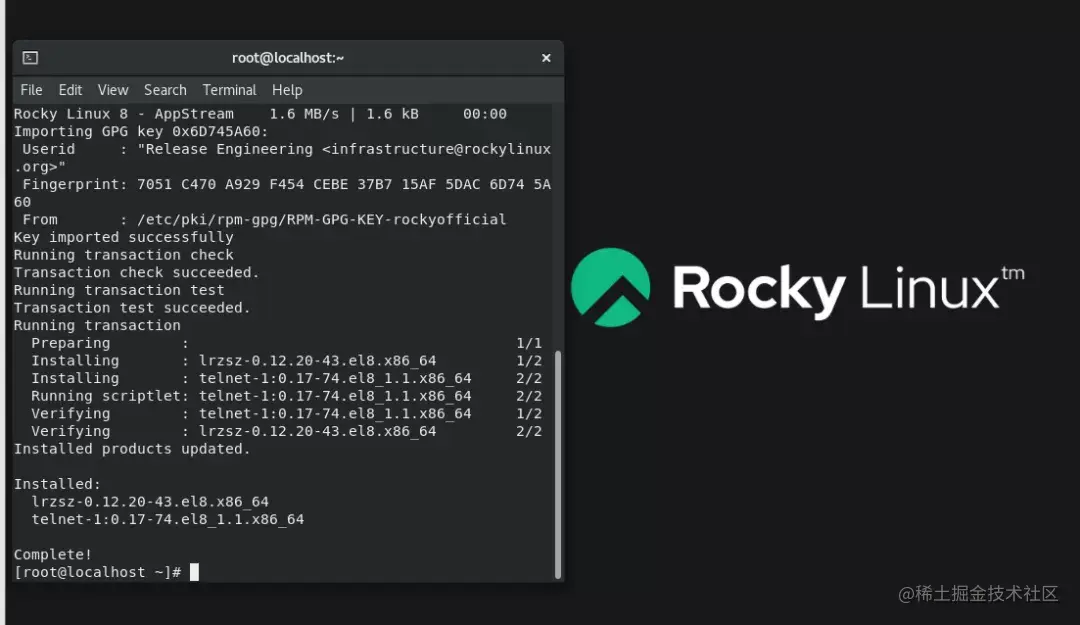
Task: Click the Complete! line in the terminal output
Action: tap(52, 555)
